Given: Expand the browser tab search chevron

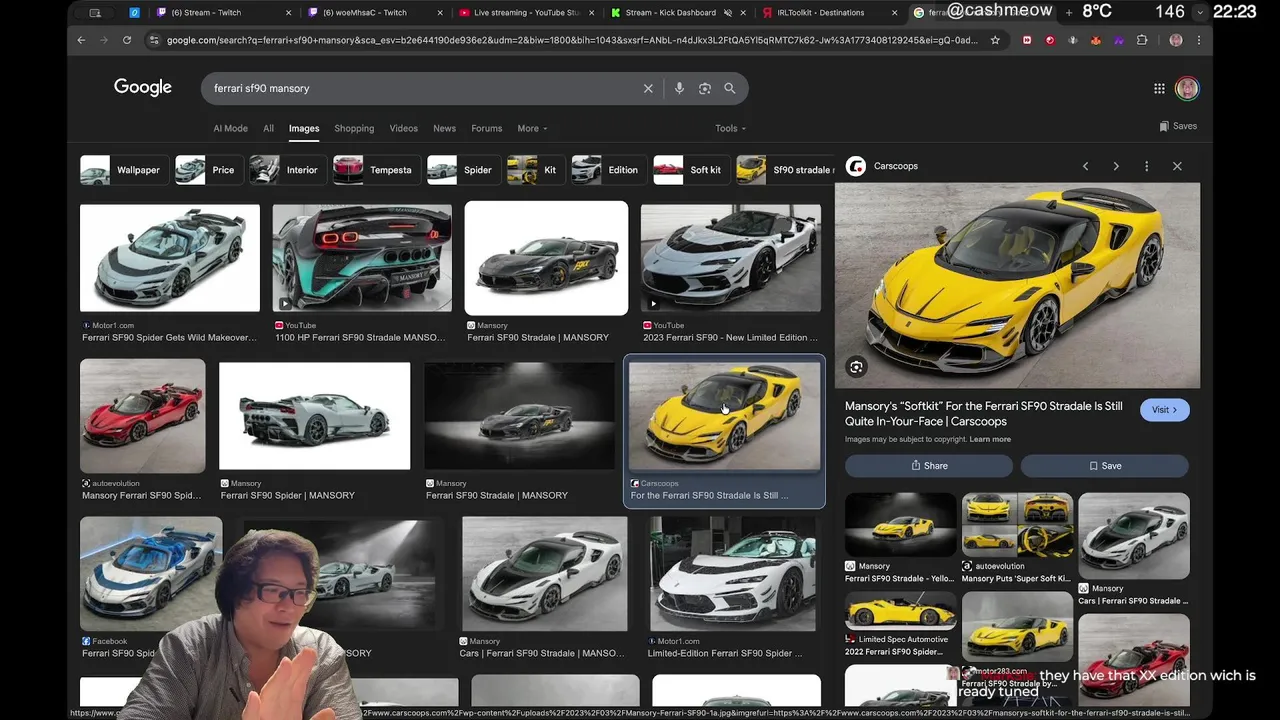Looking at the screenshot, I should coord(1199,12).
